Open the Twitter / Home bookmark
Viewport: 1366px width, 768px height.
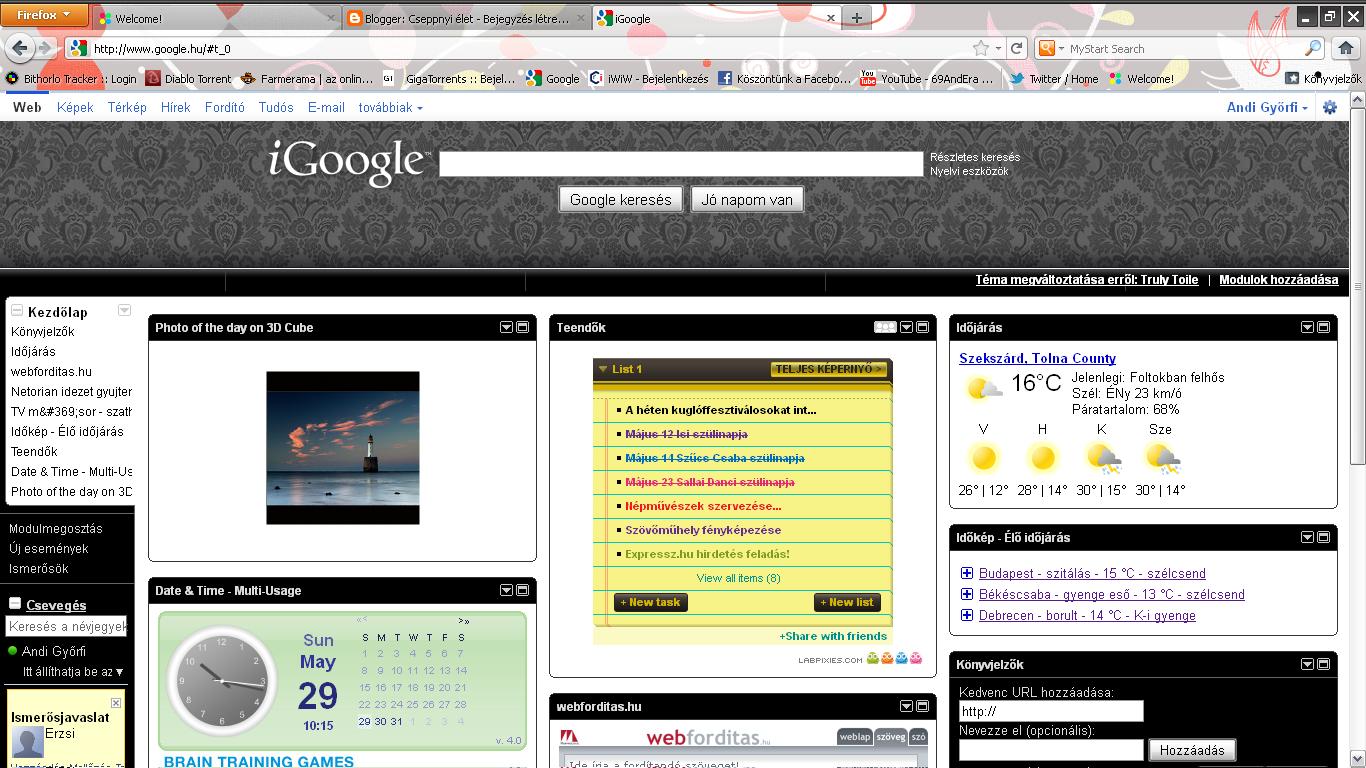(1054, 78)
